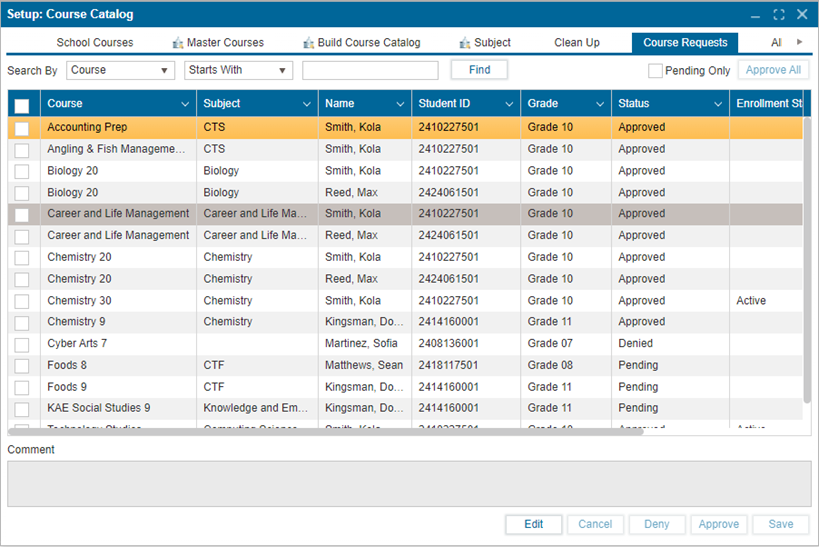819x547 pixels.
Task: Click the Edit button
Action: tap(533, 524)
